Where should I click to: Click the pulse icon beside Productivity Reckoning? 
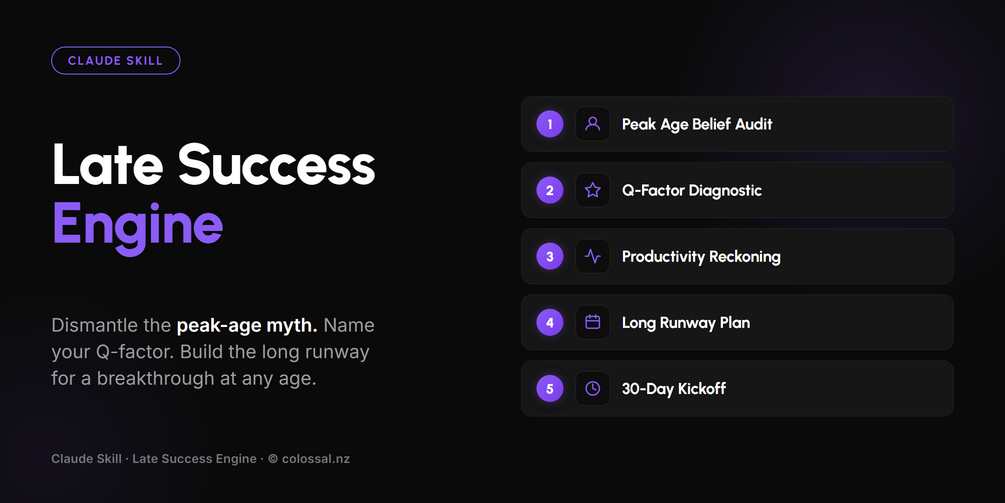pyautogui.click(x=592, y=256)
